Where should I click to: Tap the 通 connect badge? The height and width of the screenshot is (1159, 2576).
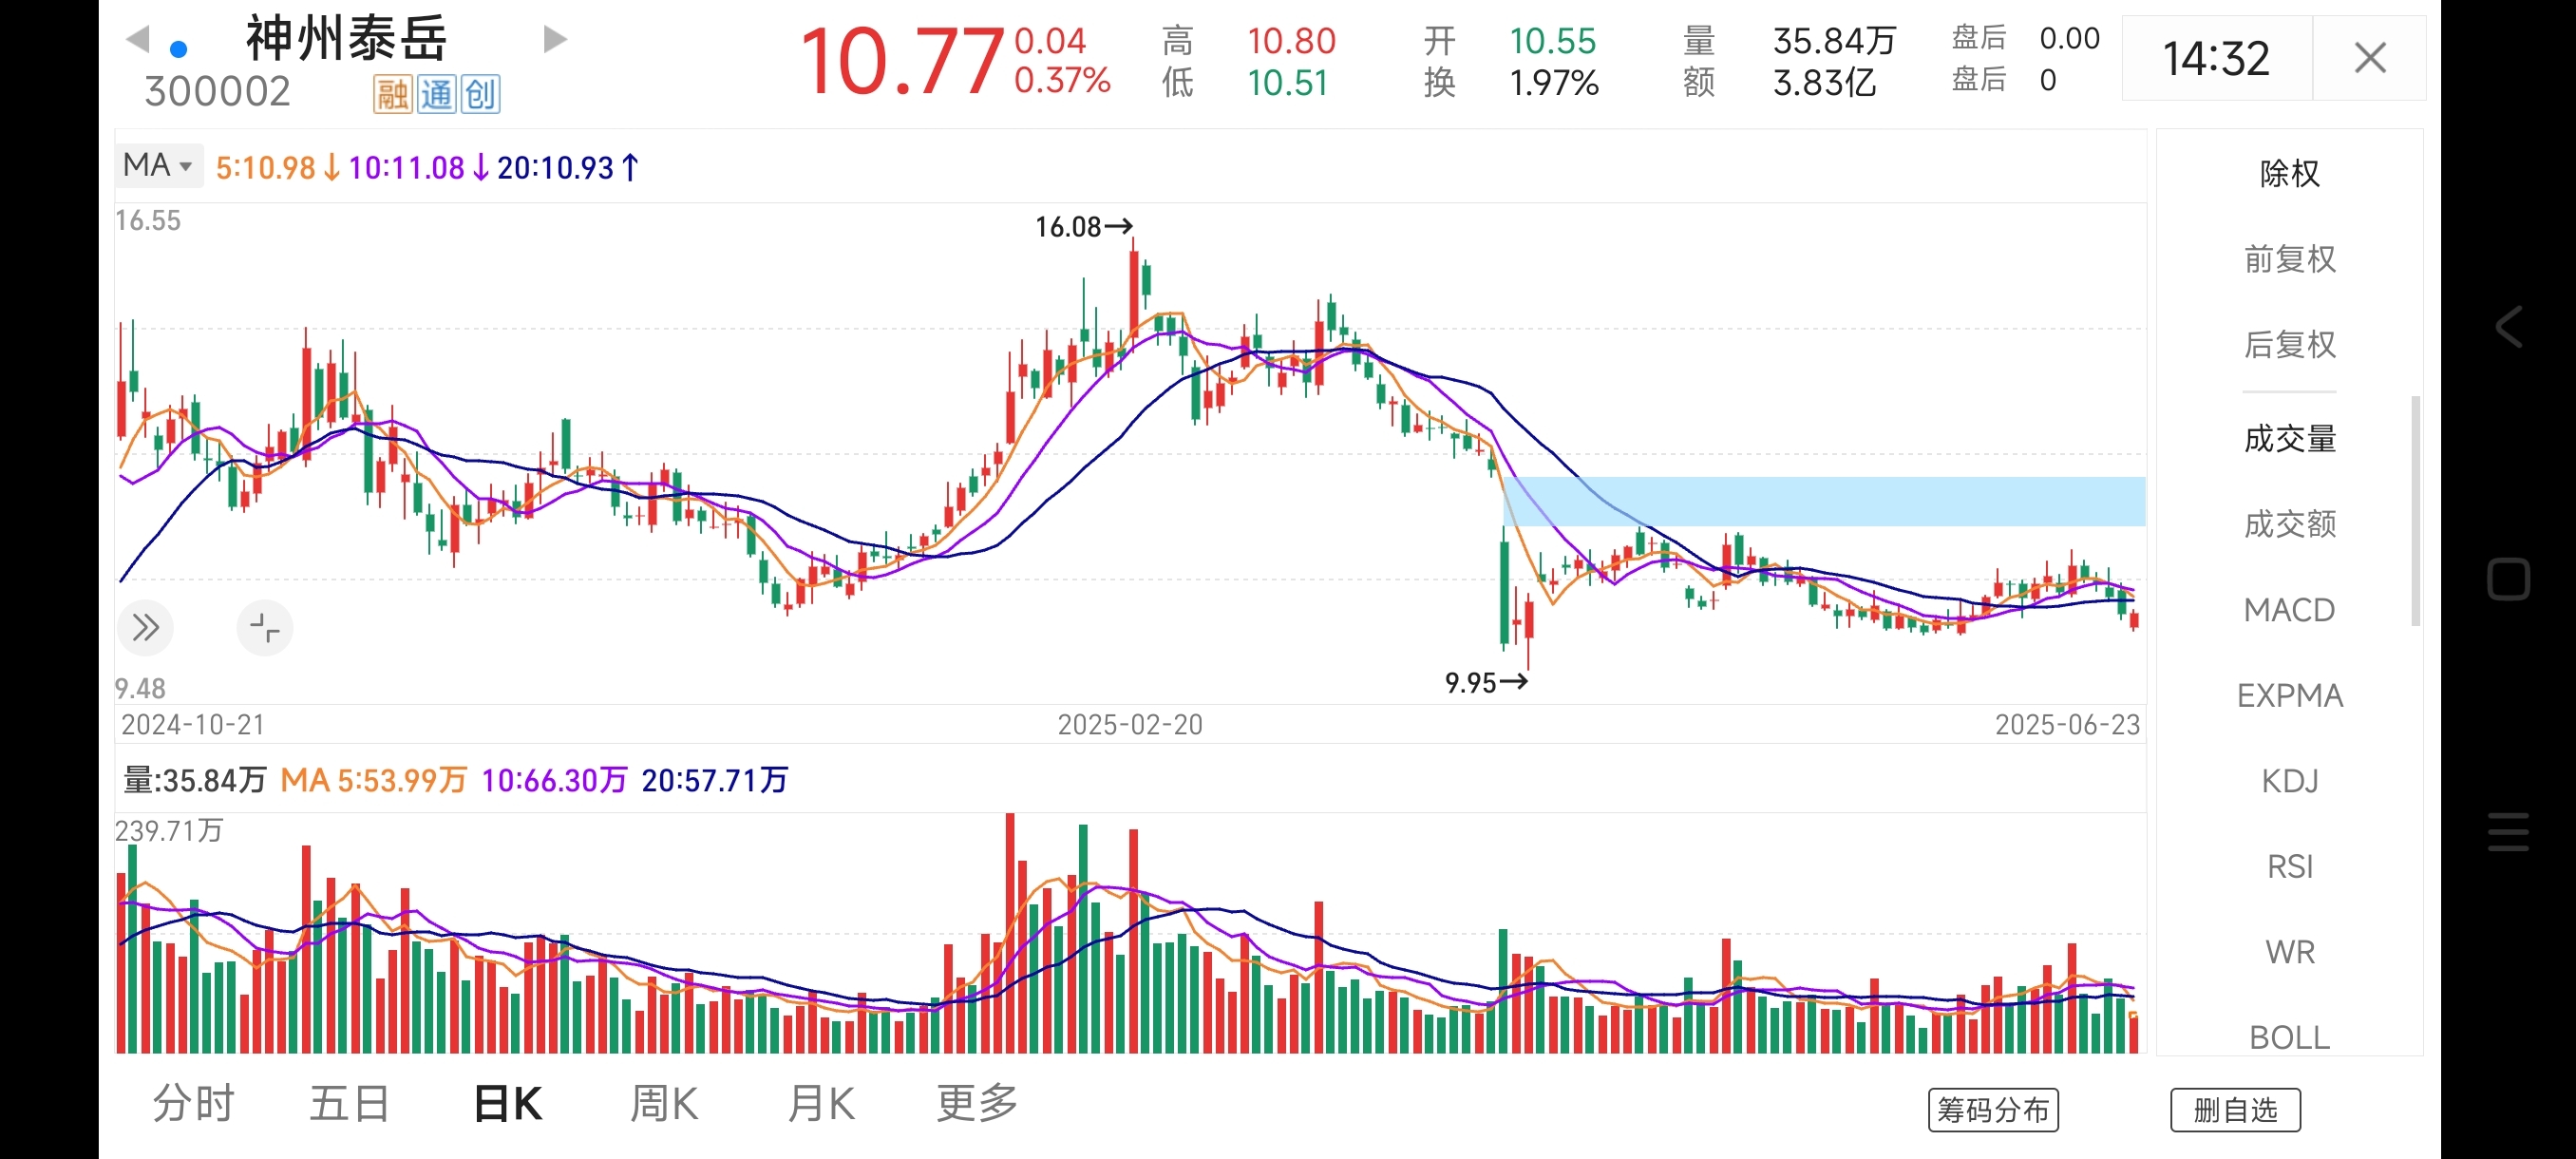point(436,95)
